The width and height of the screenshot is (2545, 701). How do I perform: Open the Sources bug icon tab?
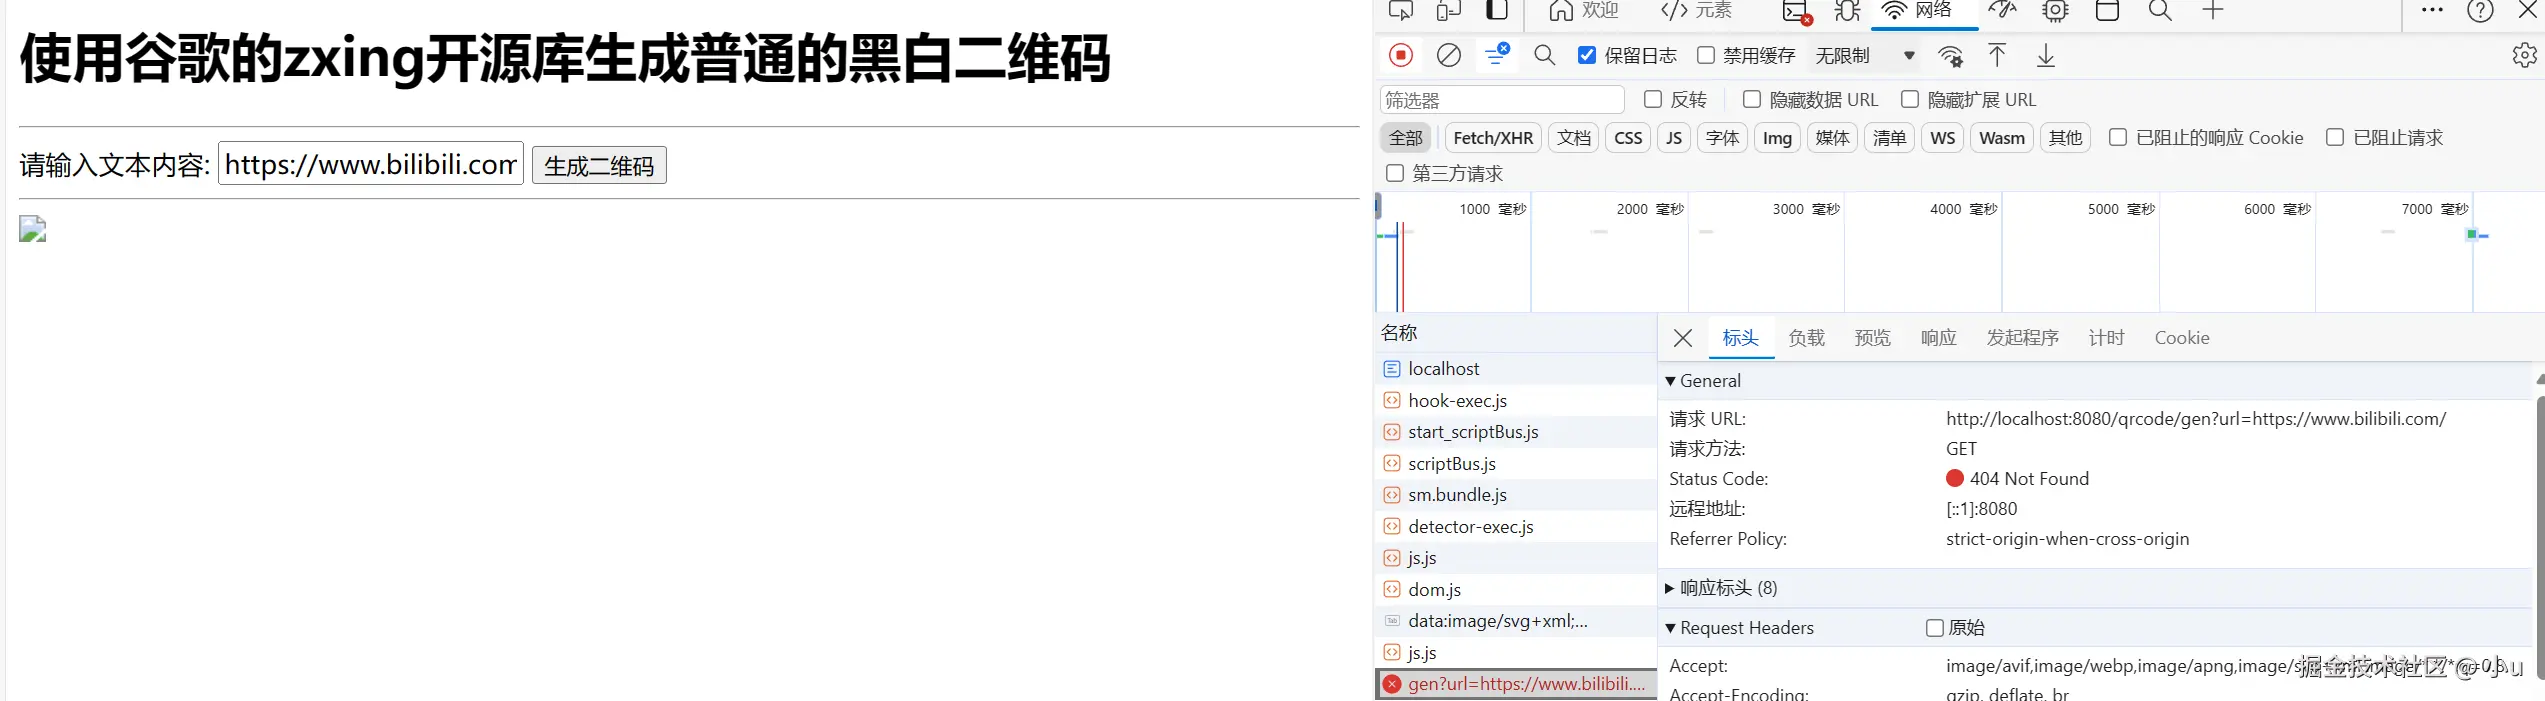tap(1848, 11)
